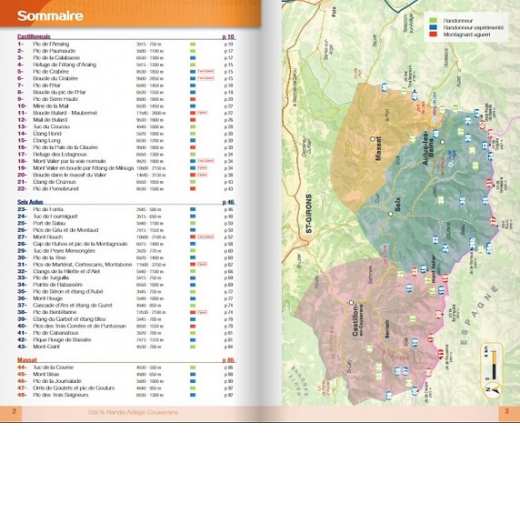Select the green Randonneur legend swatch
Screen dimensions: 520x520
(433, 21)
